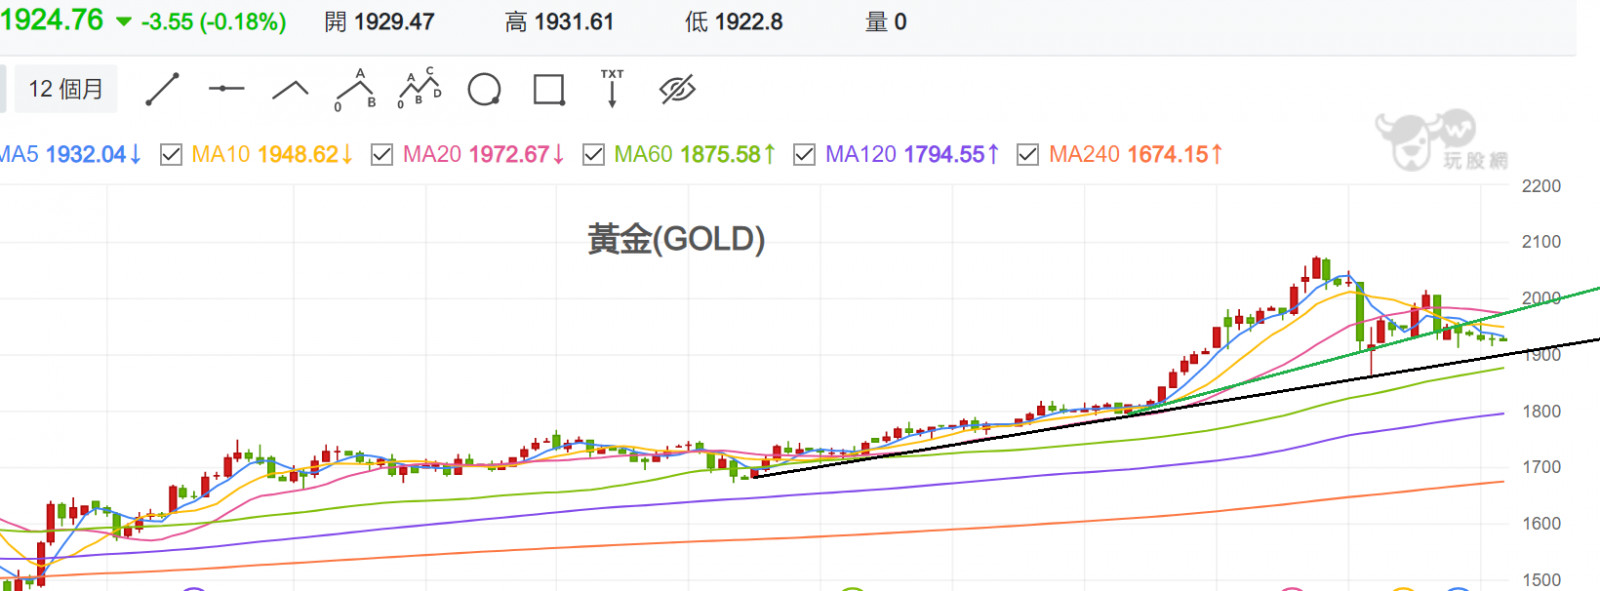Select the five-point 0-A-B-C-D wave tool
Screen dimensions: 1600x591
[419, 88]
